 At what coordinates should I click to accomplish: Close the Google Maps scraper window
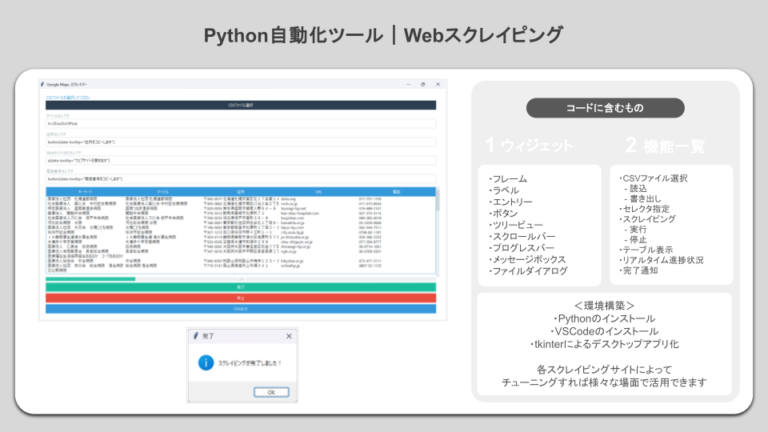(x=438, y=85)
